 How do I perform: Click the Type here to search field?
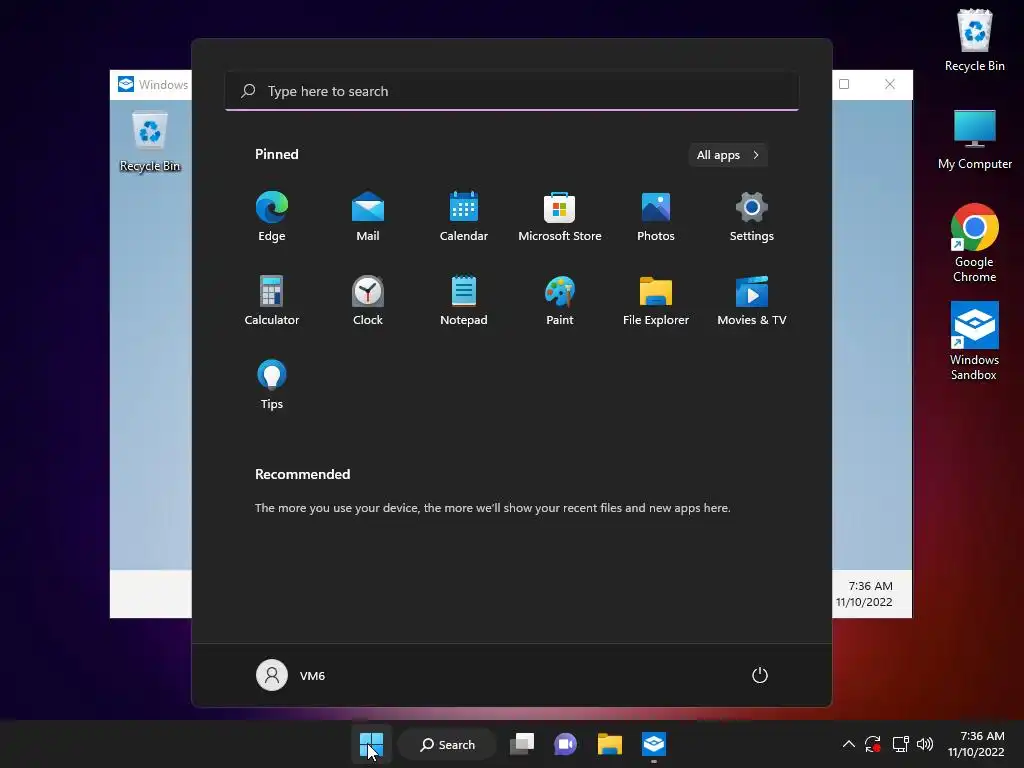coord(512,91)
